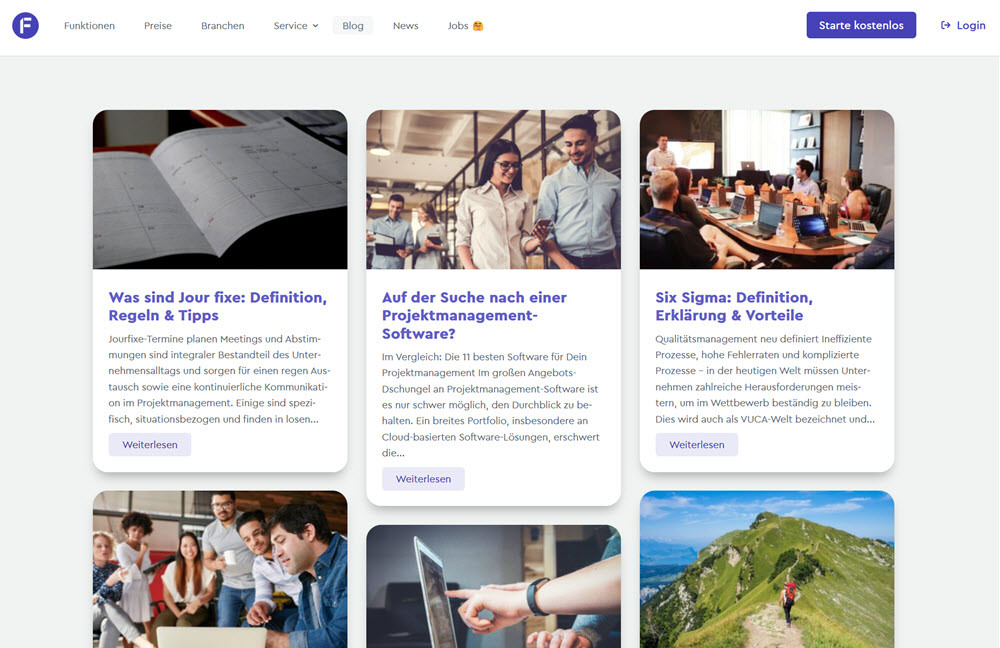Image resolution: width=1000 pixels, height=648 pixels.
Task: Click the factro logo icon
Action: point(24,24)
